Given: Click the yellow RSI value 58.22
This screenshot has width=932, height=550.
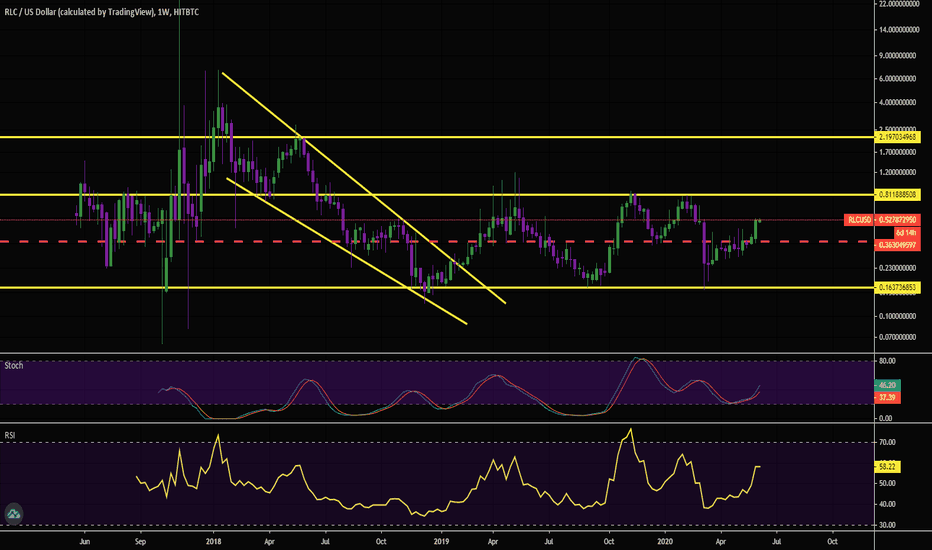Looking at the screenshot, I should 887,467.
